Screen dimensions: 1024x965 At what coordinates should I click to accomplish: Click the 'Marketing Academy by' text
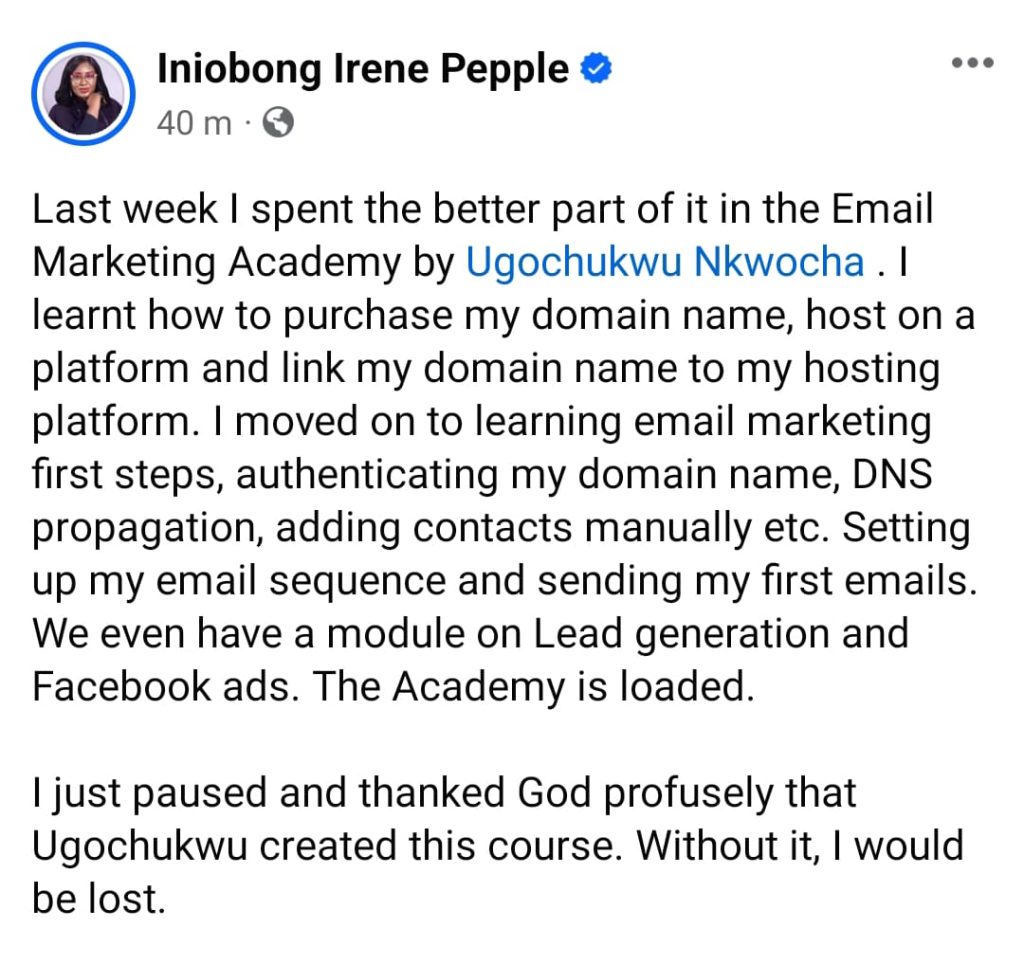pyautogui.click(x=244, y=263)
